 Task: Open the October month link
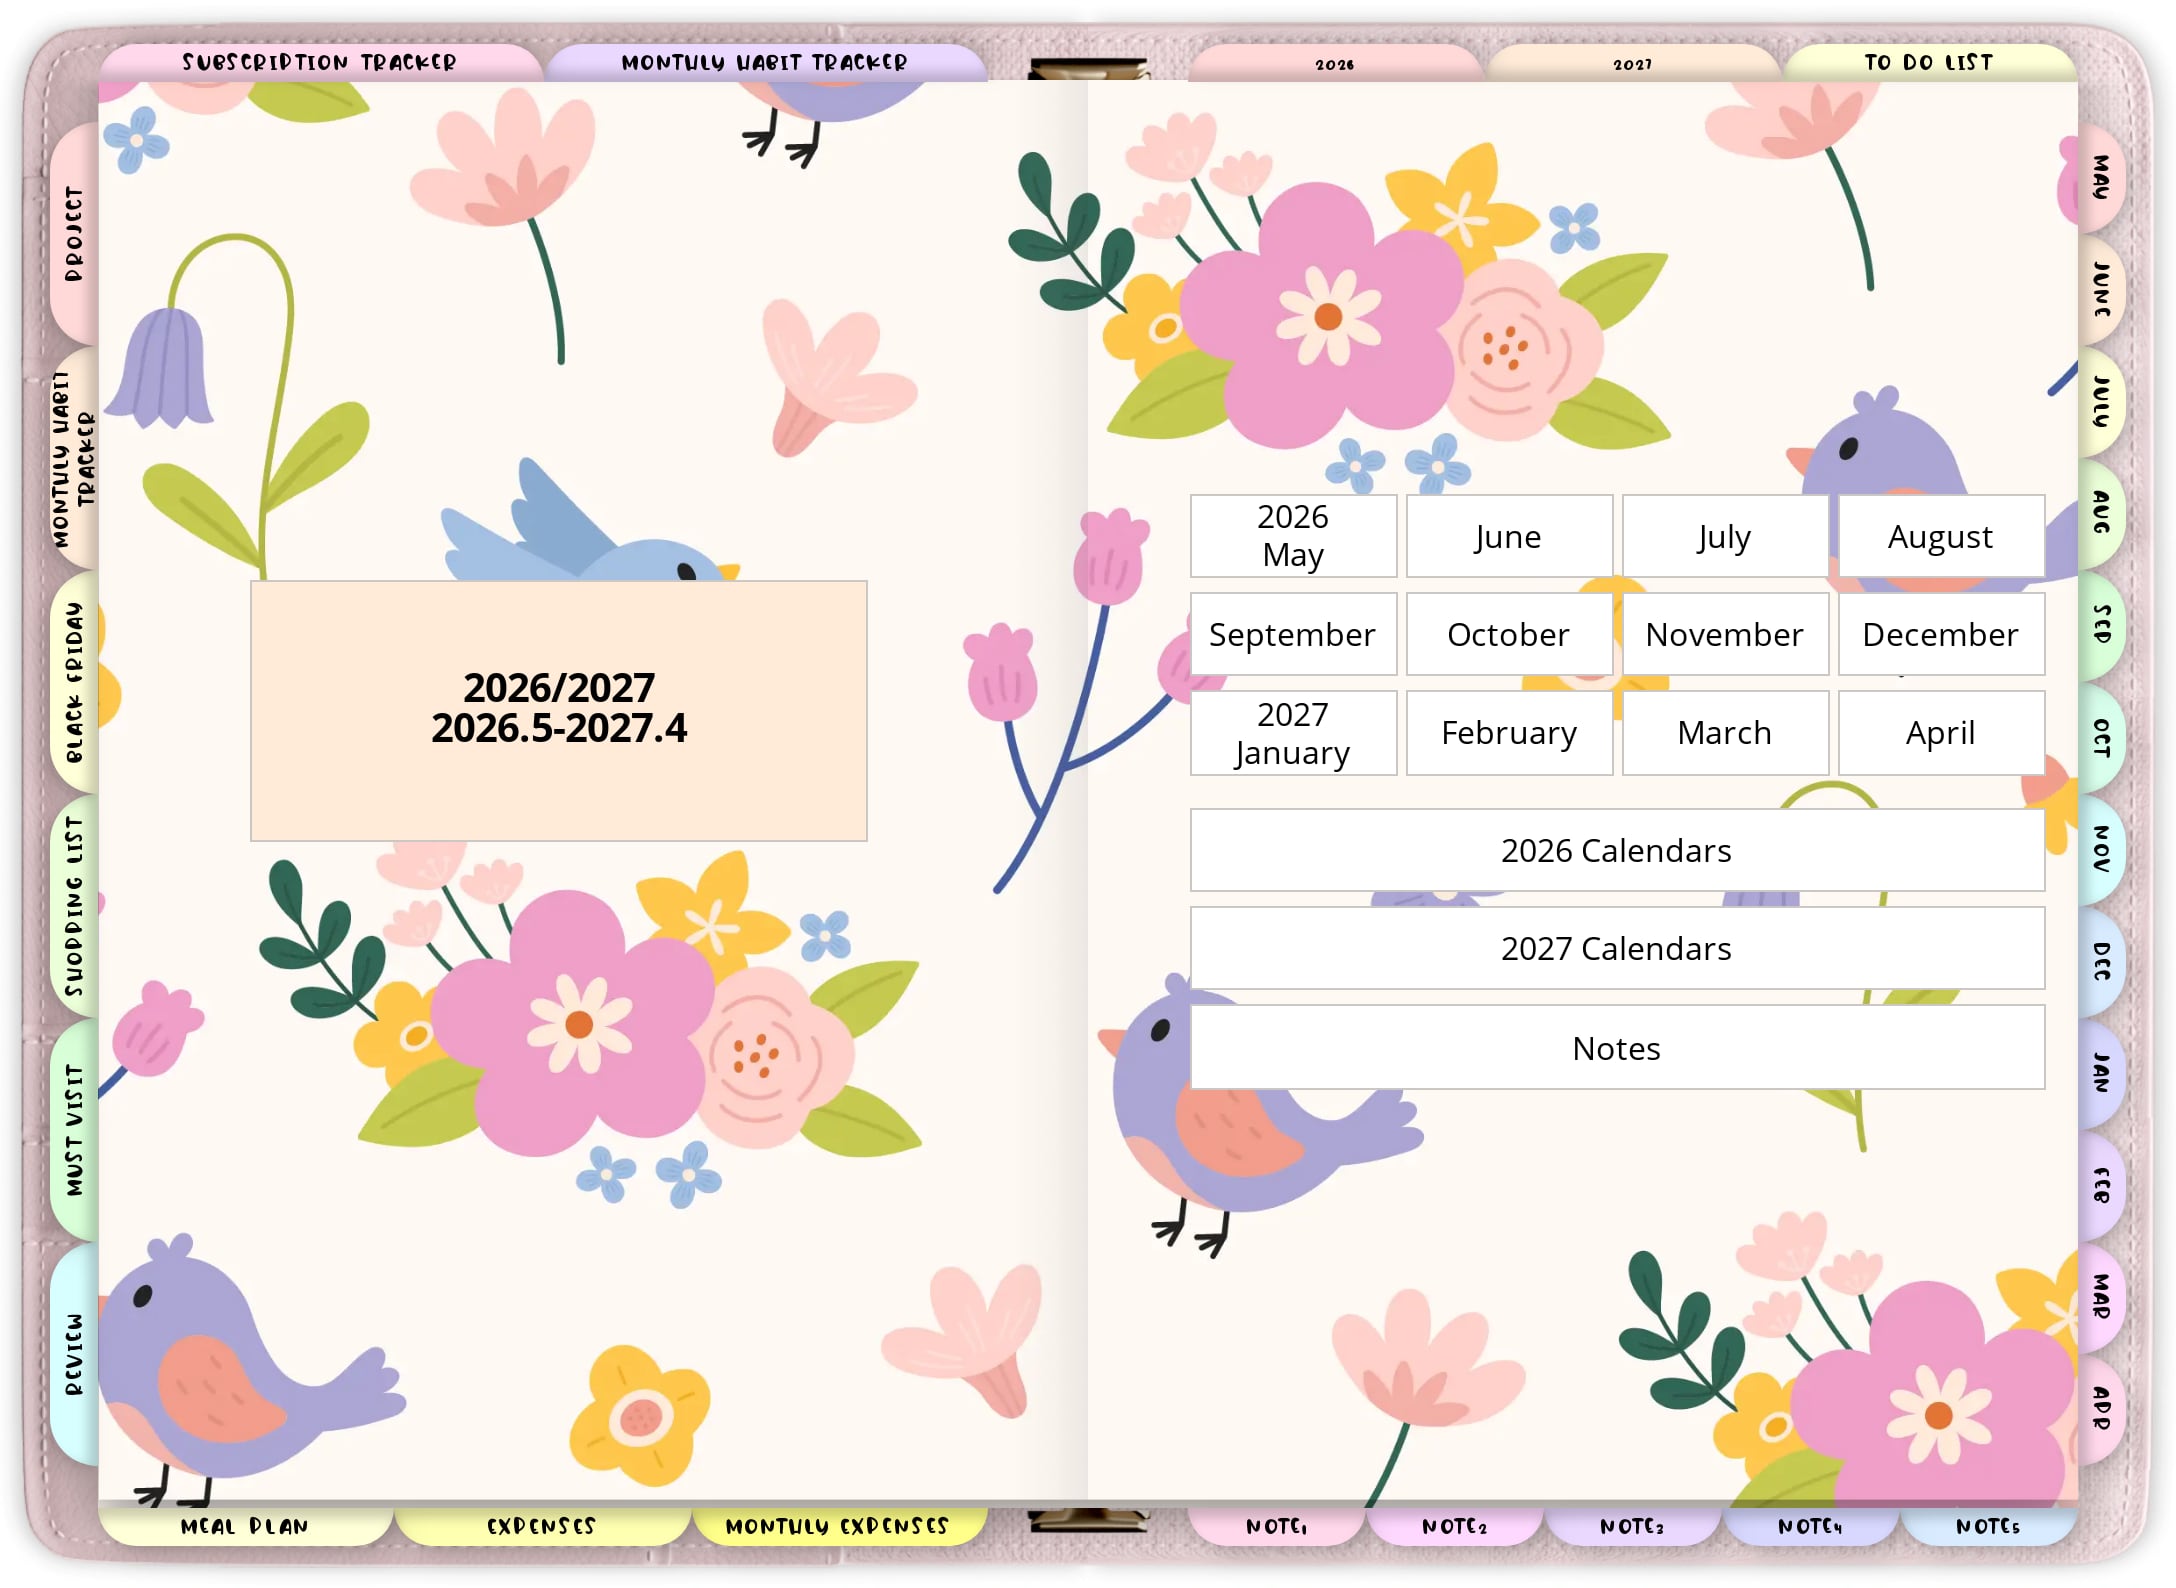pos(1508,634)
